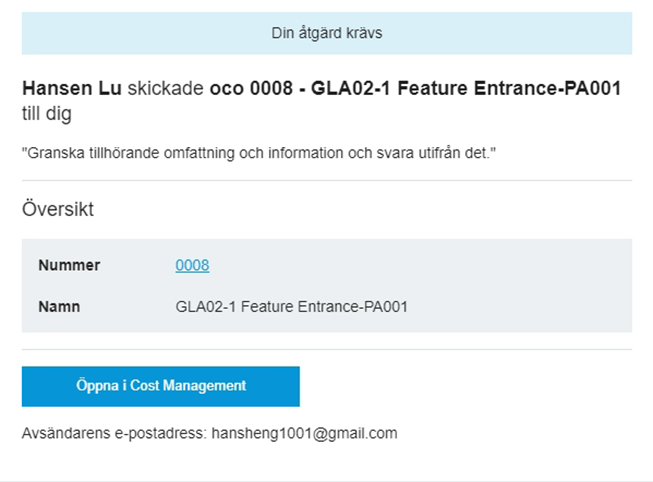This screenshot has height=482, width=653.
Task: Open the 0008 number link
Action: [x=192, y=265]
